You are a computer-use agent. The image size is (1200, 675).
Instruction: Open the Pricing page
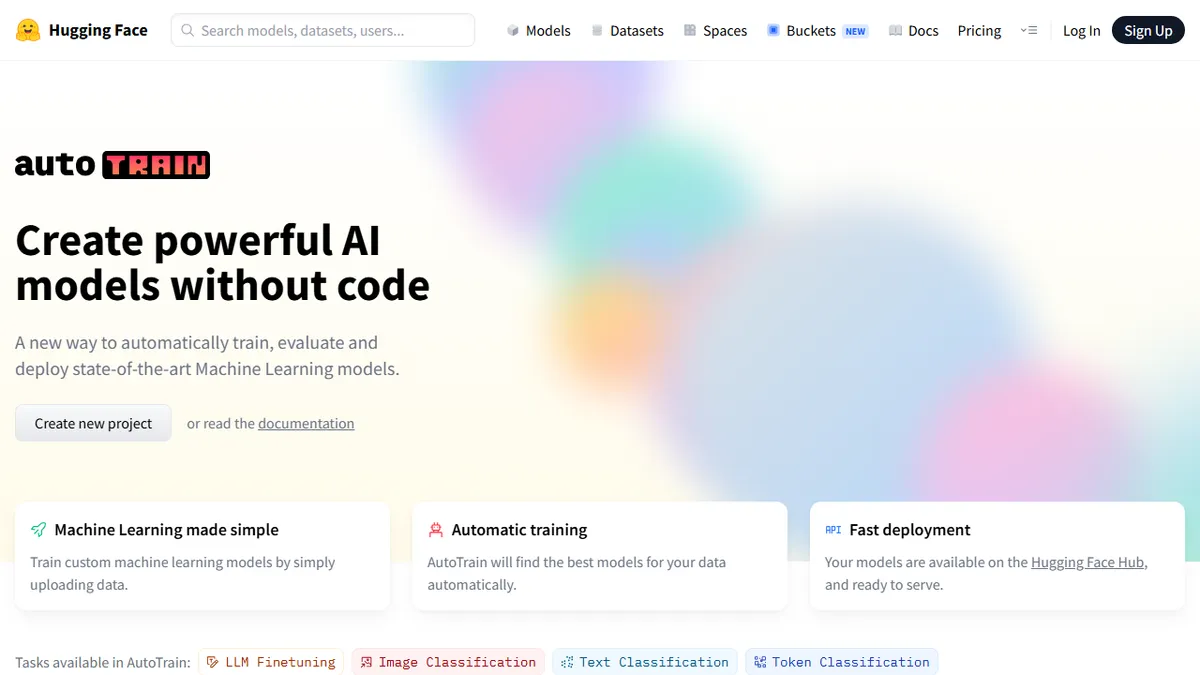979,30
